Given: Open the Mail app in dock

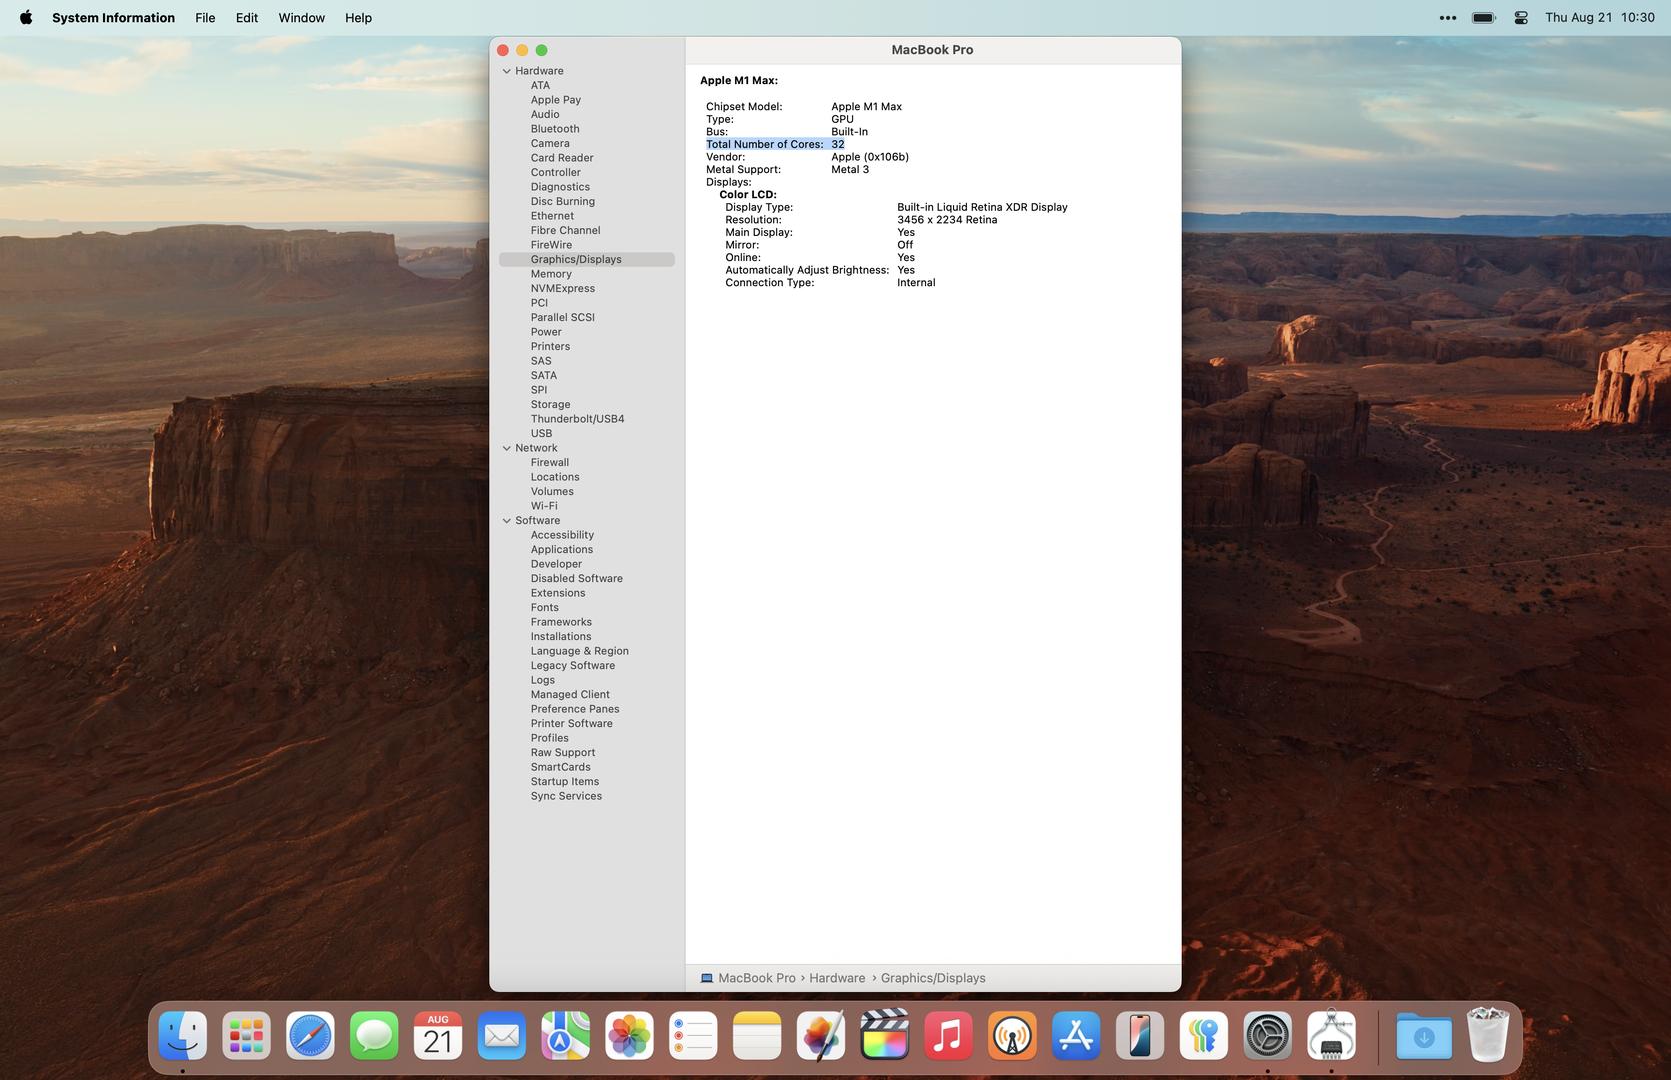Looking at the screenshot, I should (501, 1036).
